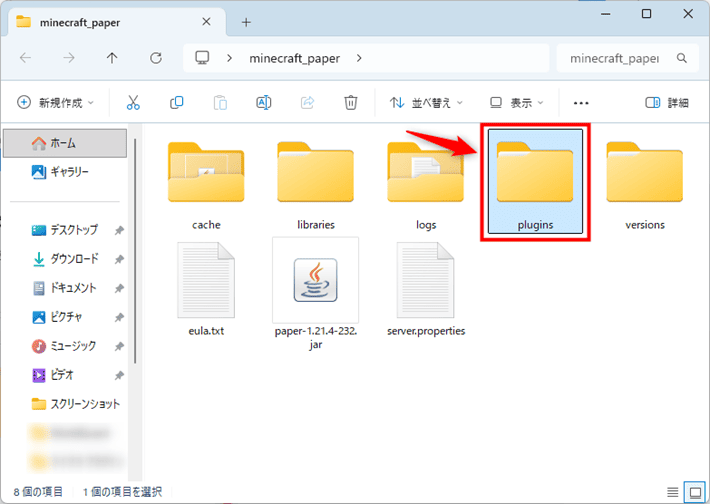Viewport: 710px width, 504px height.
Task: Open スクリーンショット folder in sidebar
Action: 76,404
